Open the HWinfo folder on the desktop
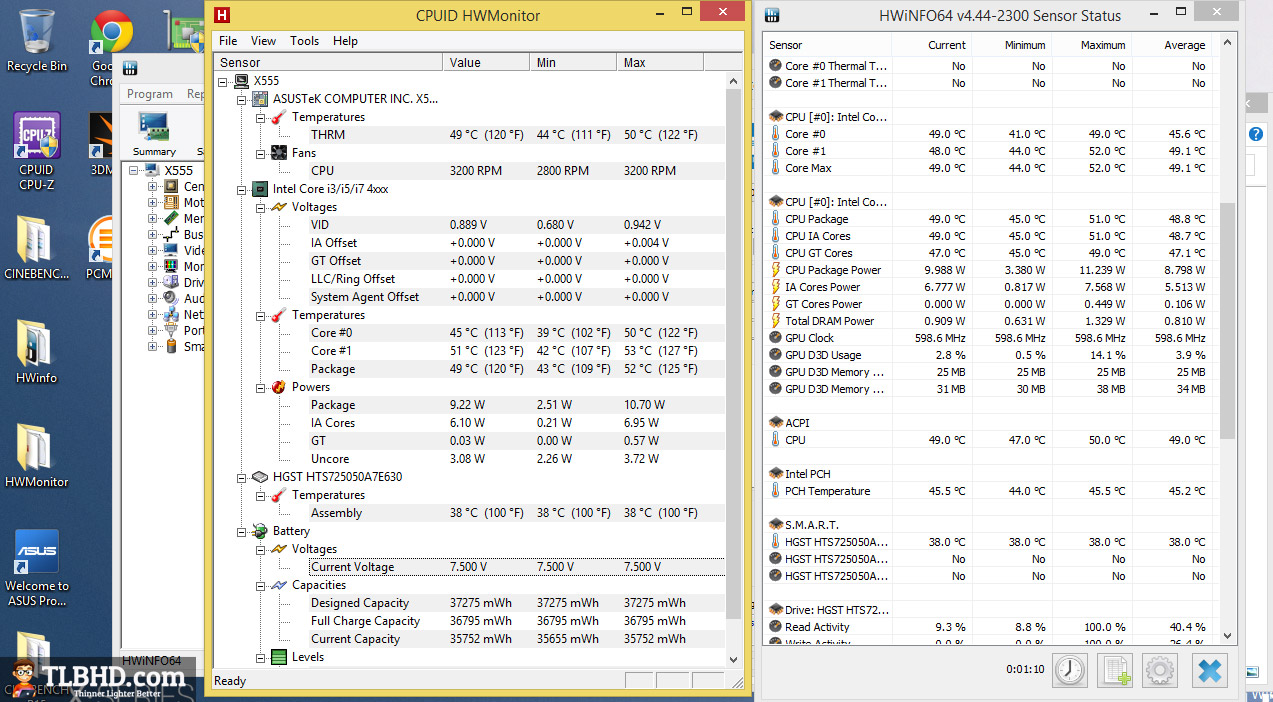 pyautogui.click(x=37, y=351)
